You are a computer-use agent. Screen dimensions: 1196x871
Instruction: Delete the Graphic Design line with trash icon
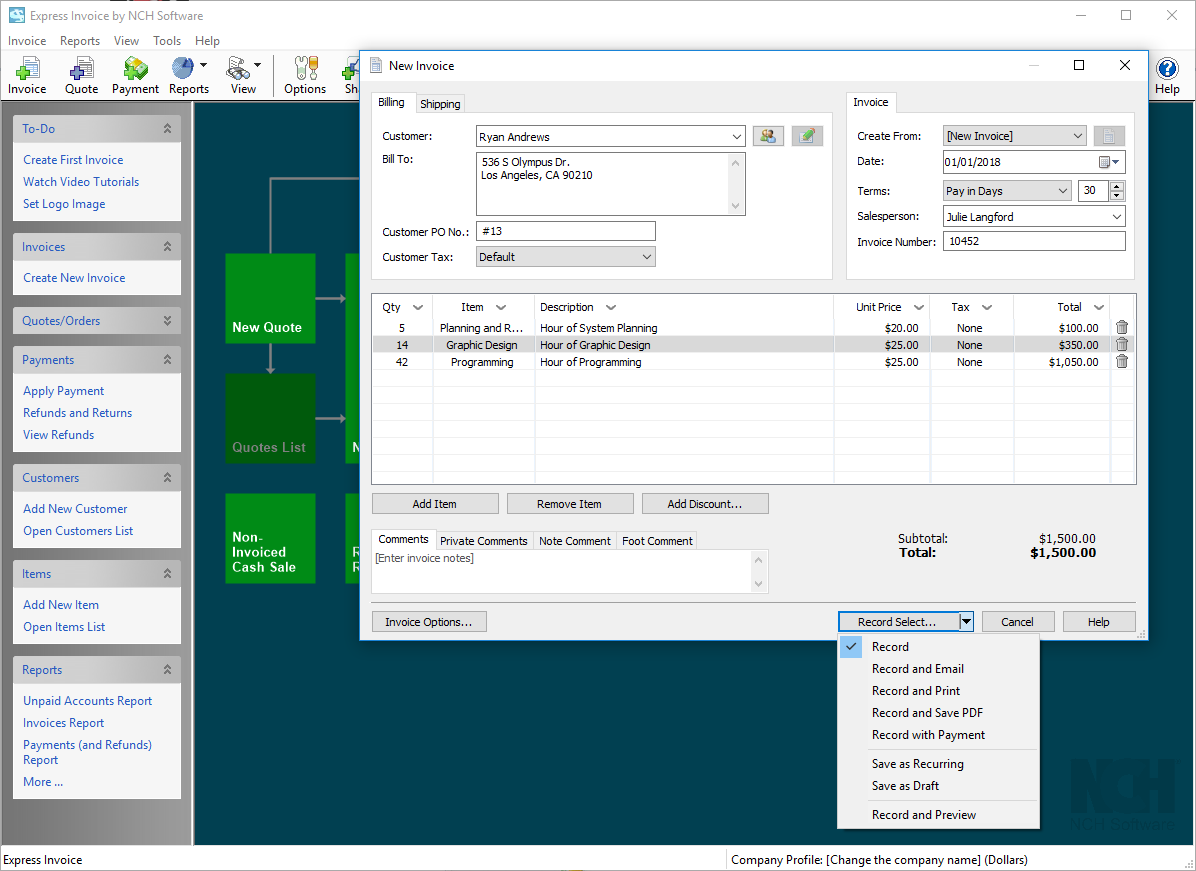[1121, 344]
